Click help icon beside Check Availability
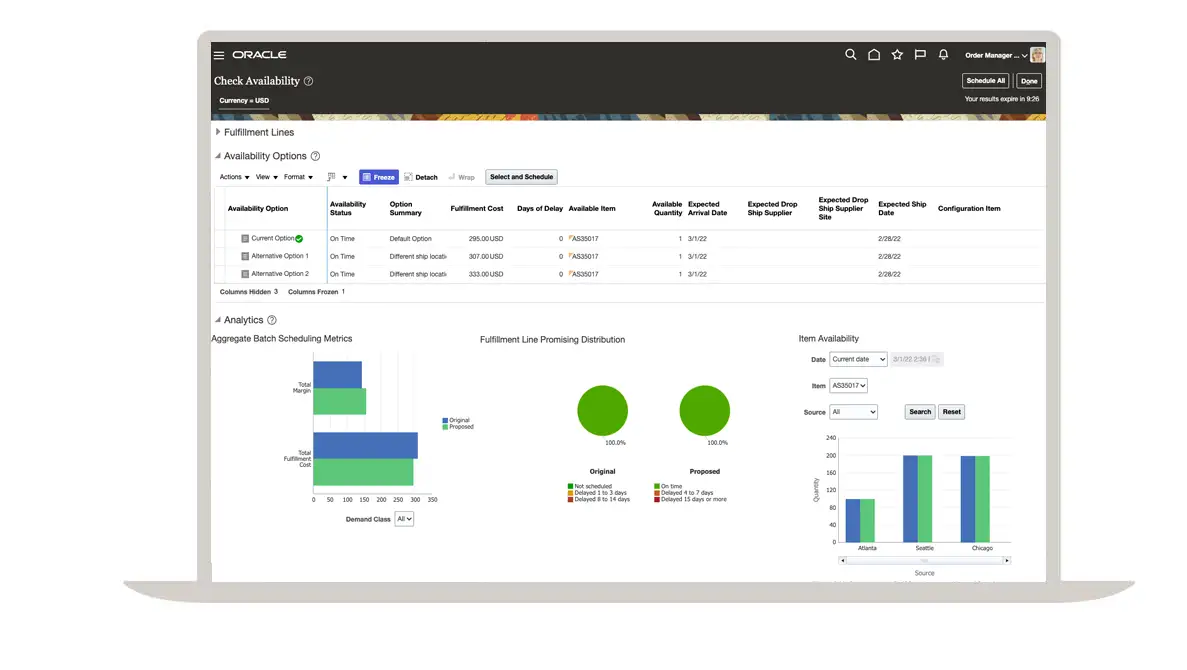Screen dimensions: 1187x670 [x=309, y=81]
